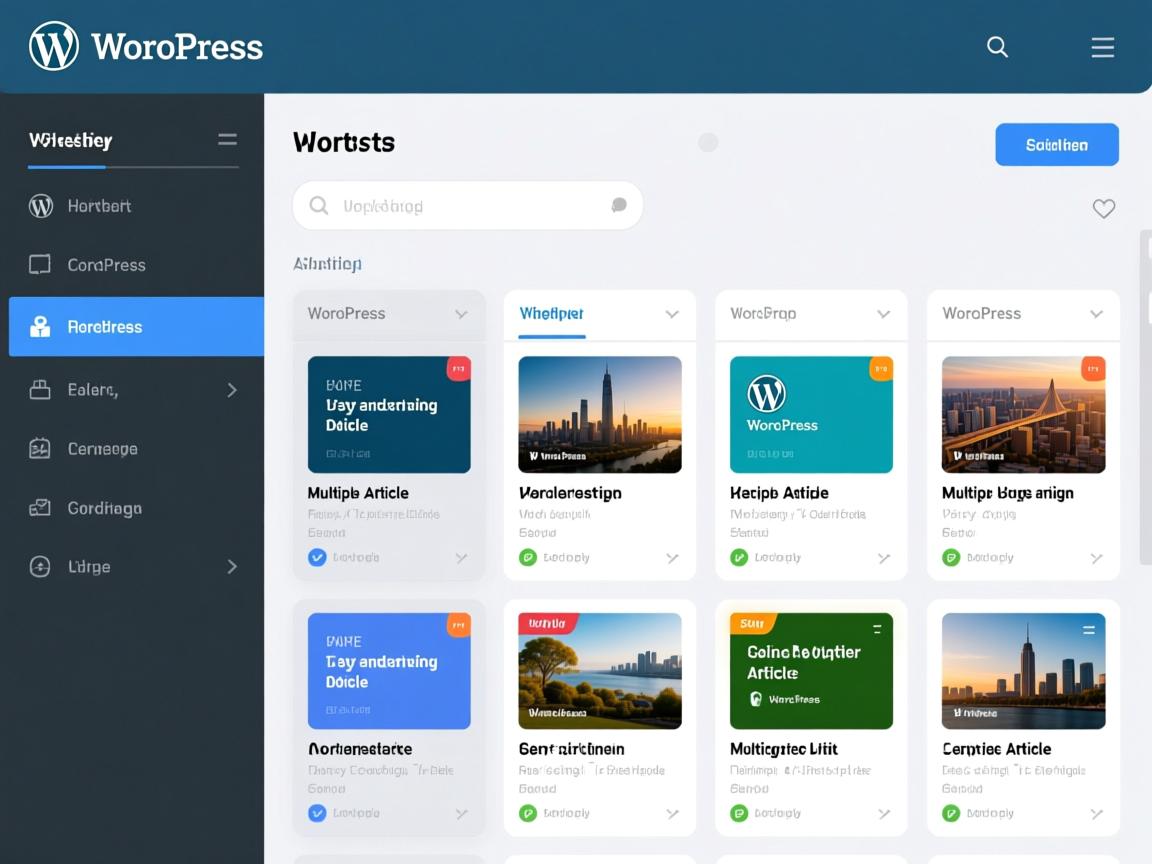The width and height of the screenshot is (1152, 864).
Task: Open the Gordiingo sidebar link
Action: pos(104,508)
